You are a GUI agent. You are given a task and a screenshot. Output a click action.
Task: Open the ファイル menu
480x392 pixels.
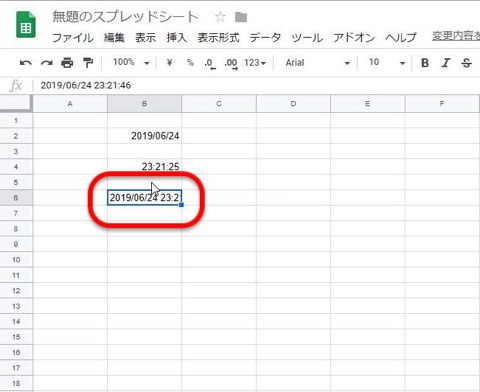point(73,37)
